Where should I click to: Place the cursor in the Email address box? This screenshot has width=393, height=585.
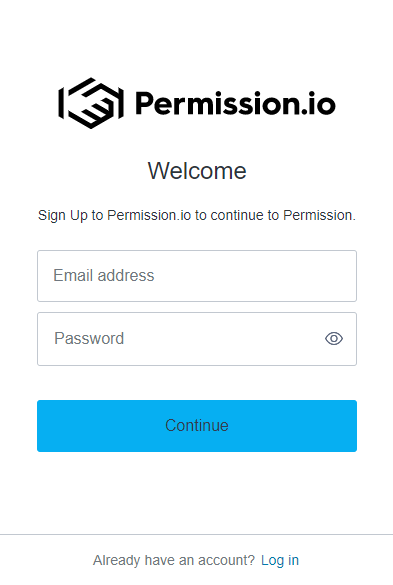[197, 276]
